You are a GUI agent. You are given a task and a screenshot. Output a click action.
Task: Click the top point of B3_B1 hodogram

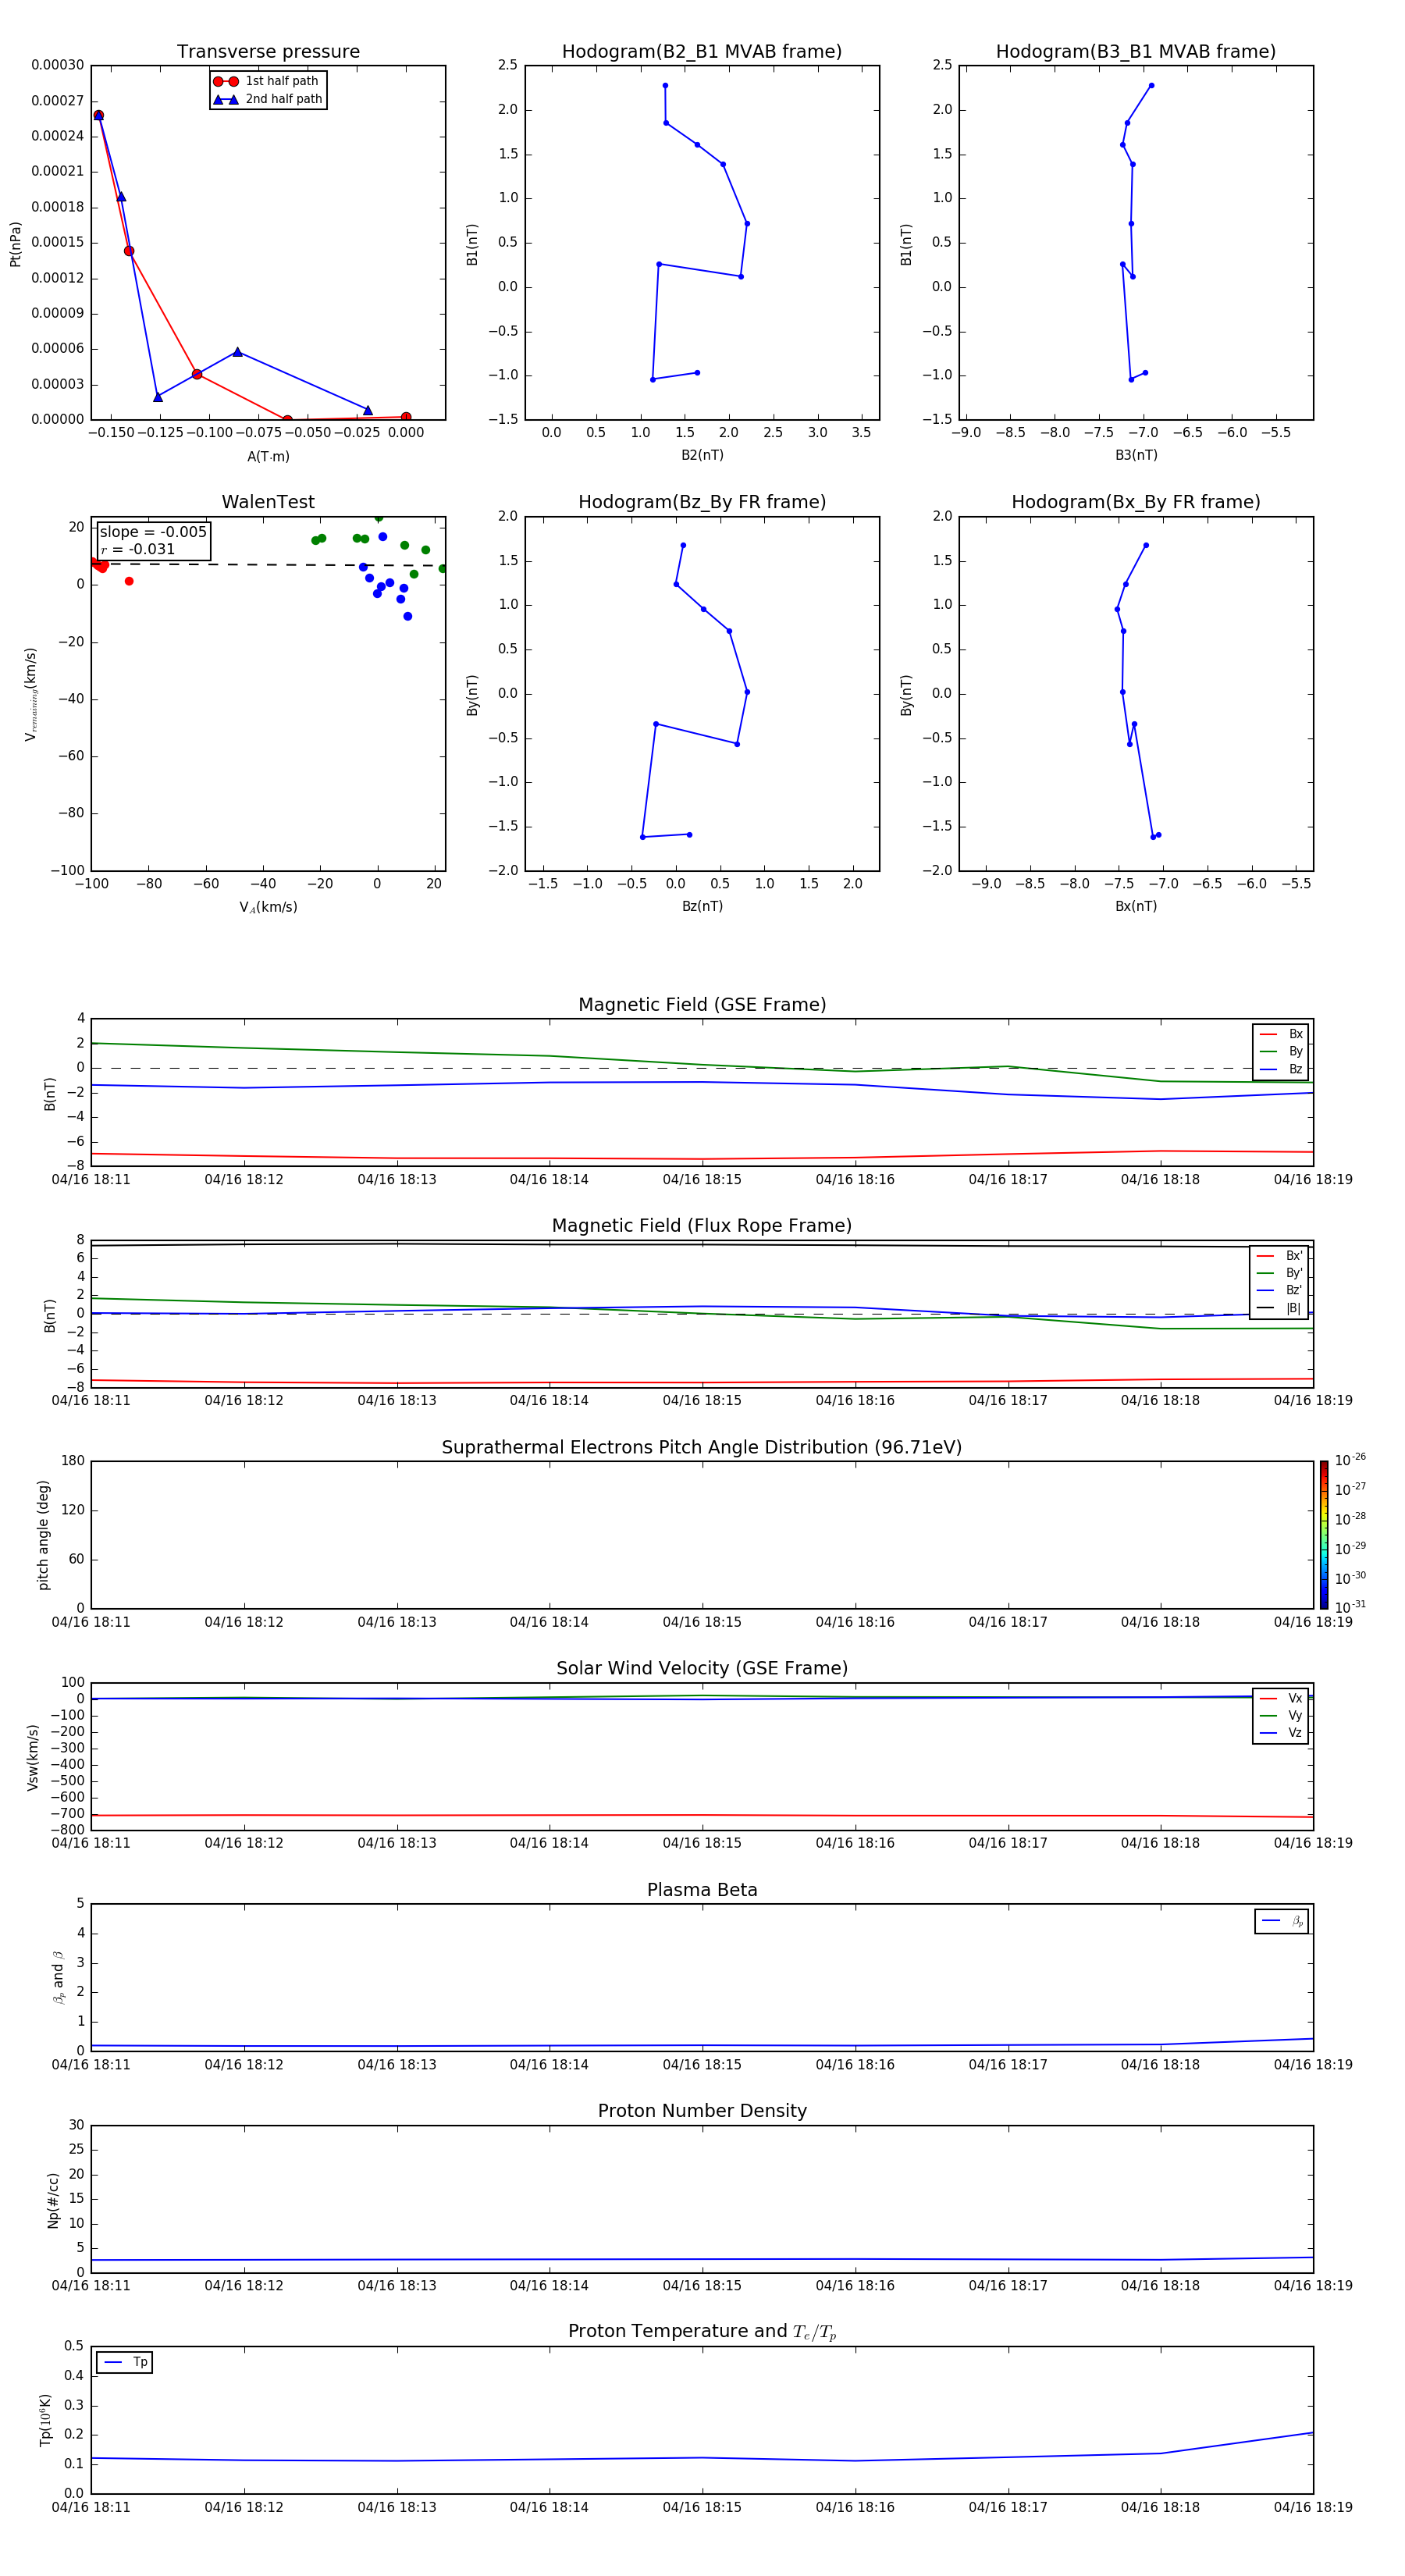tap(1151, 85)
